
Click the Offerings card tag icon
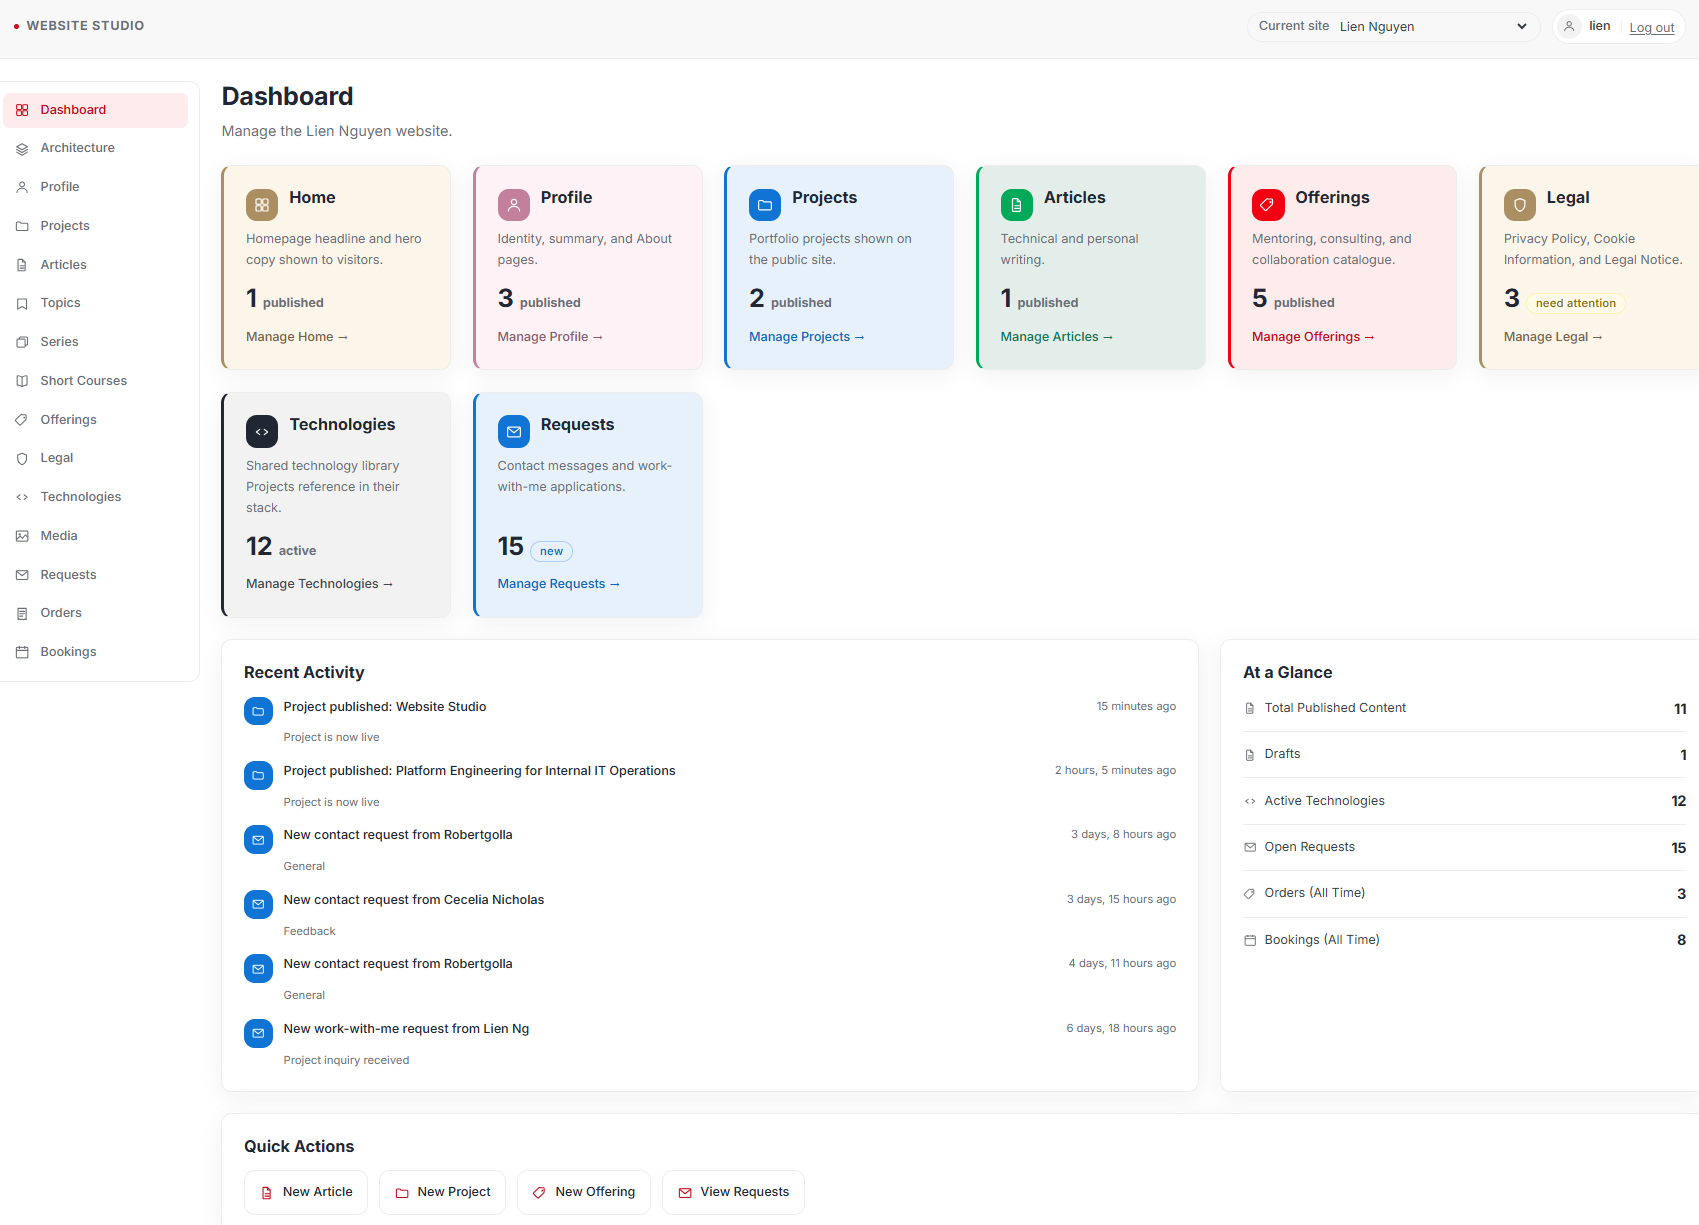coord(1268,205)
